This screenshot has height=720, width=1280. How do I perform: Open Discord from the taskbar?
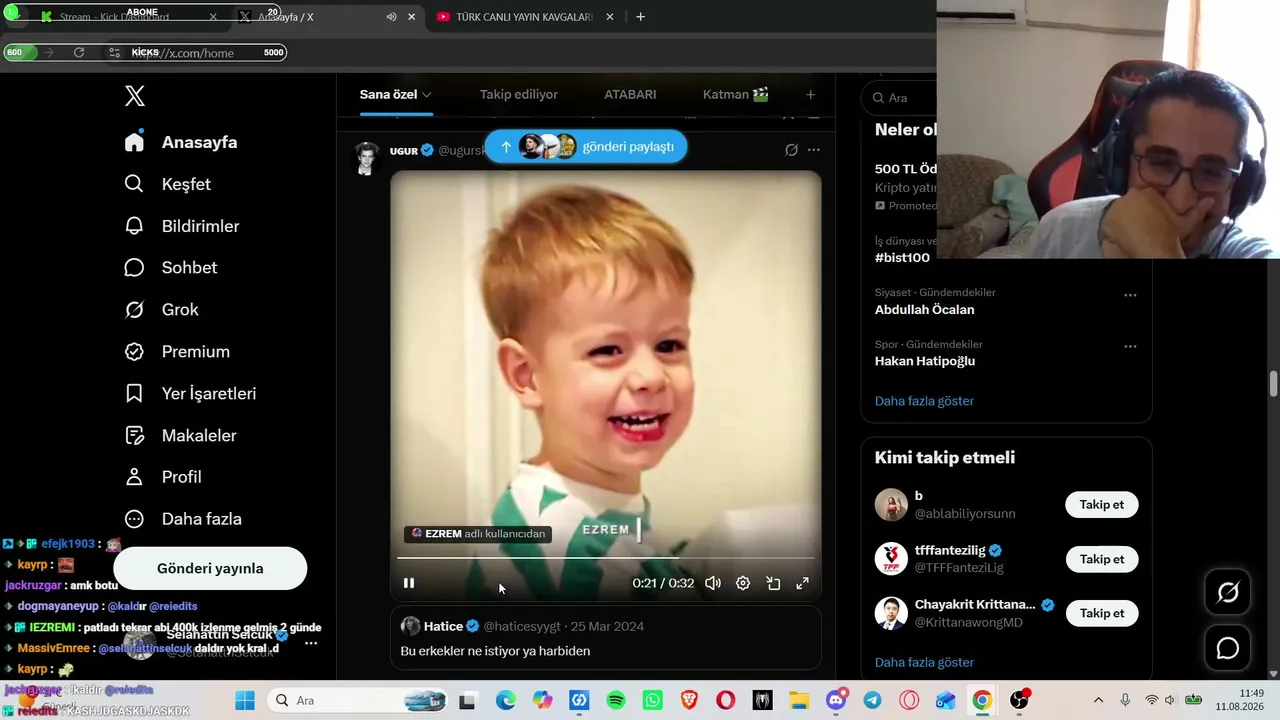point(836,700)
